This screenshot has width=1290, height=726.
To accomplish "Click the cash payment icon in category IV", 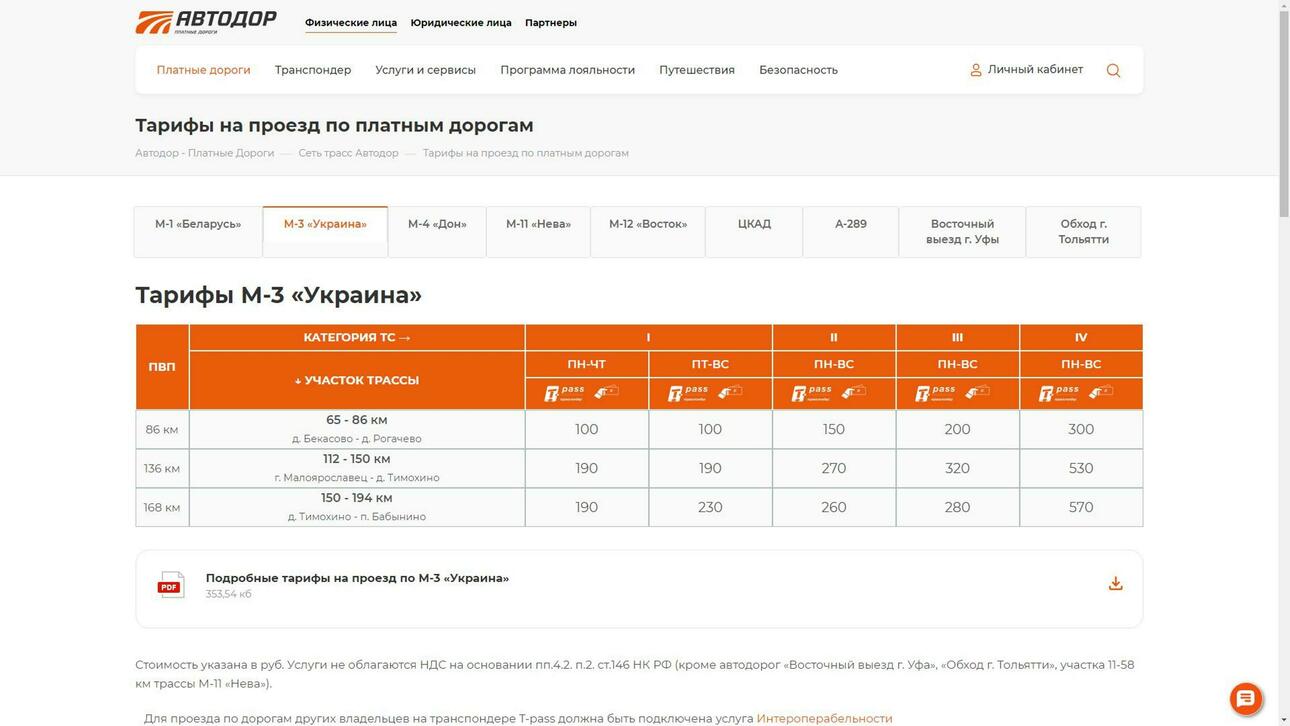I will [x=1100, y=393].
